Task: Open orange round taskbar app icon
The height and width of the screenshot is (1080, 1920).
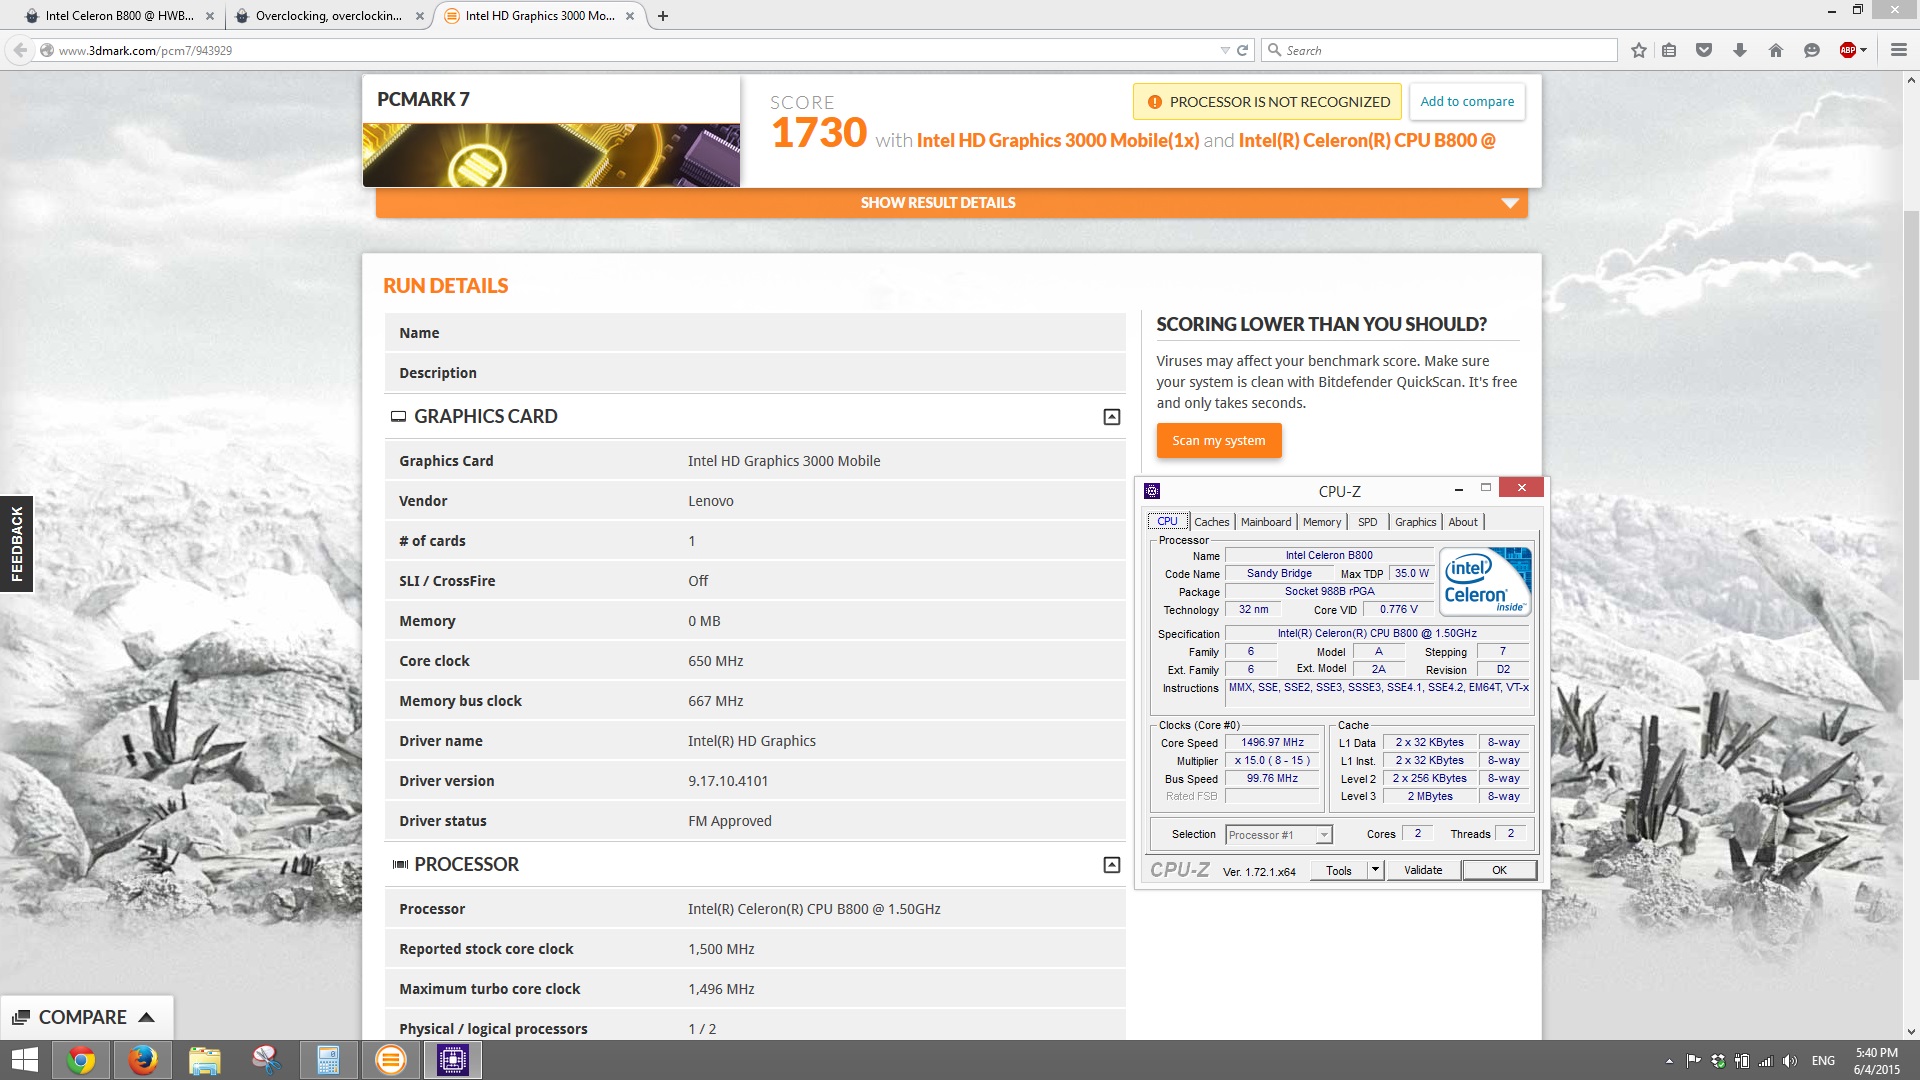Action: pyautogui.click(x=390, y=1060)
